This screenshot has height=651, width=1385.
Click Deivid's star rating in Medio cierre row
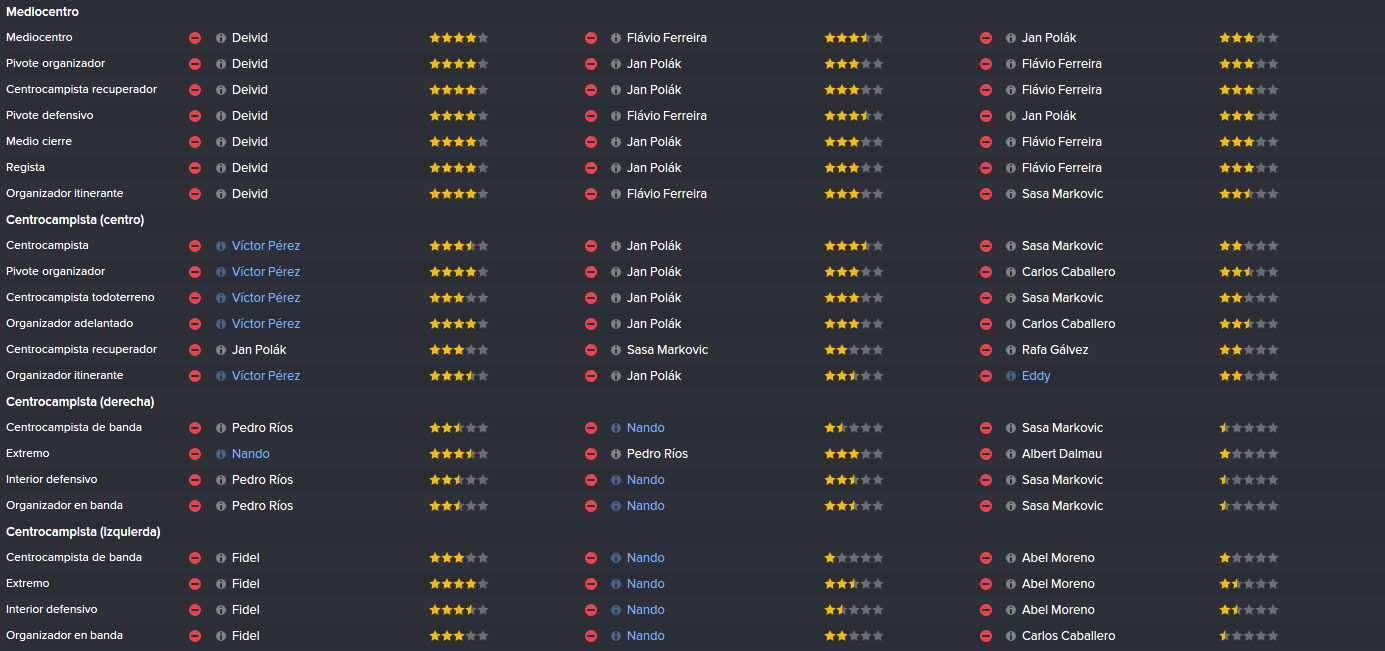(459, 142)
